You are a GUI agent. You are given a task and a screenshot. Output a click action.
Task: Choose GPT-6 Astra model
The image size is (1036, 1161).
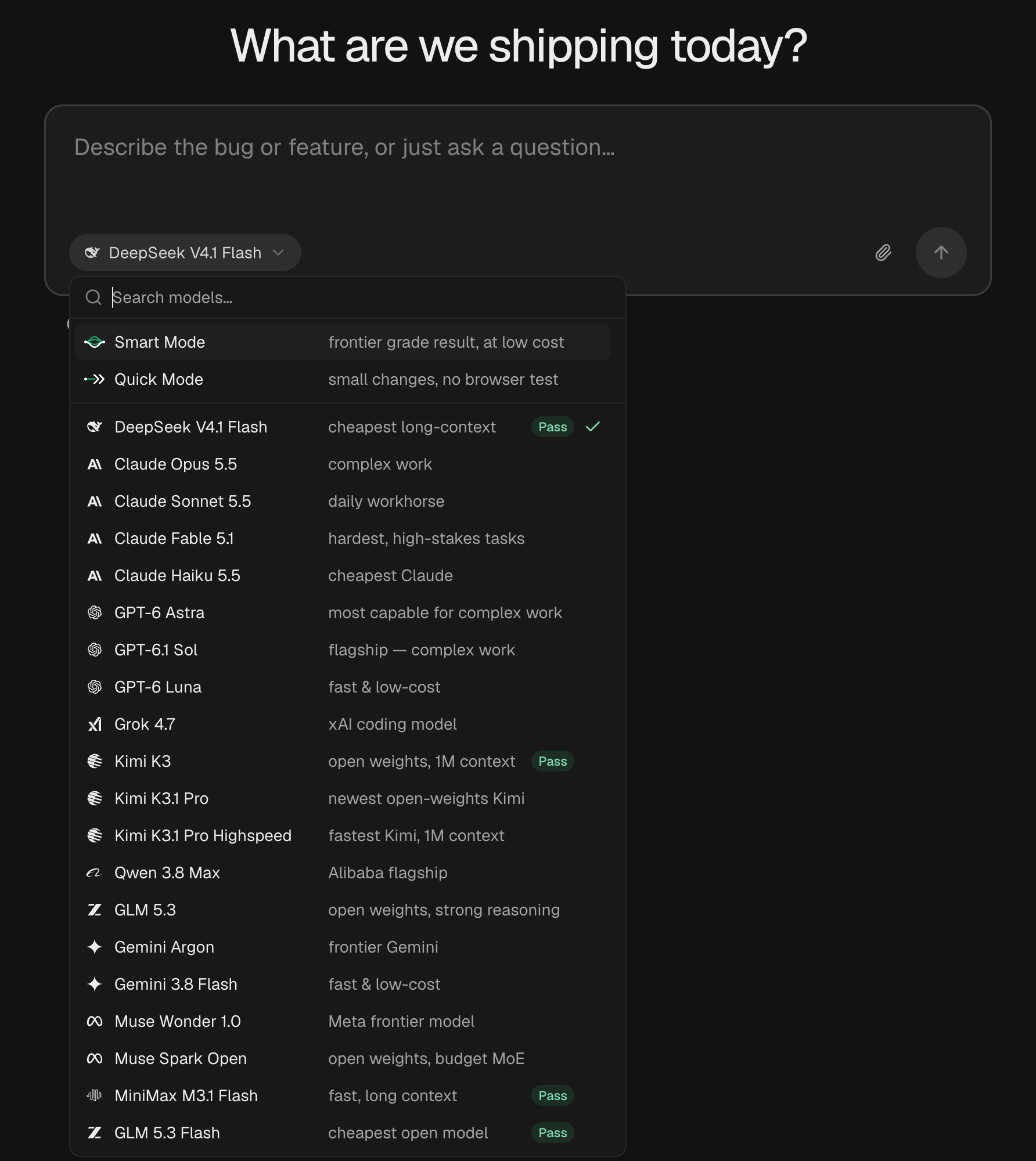coord(343,612)
